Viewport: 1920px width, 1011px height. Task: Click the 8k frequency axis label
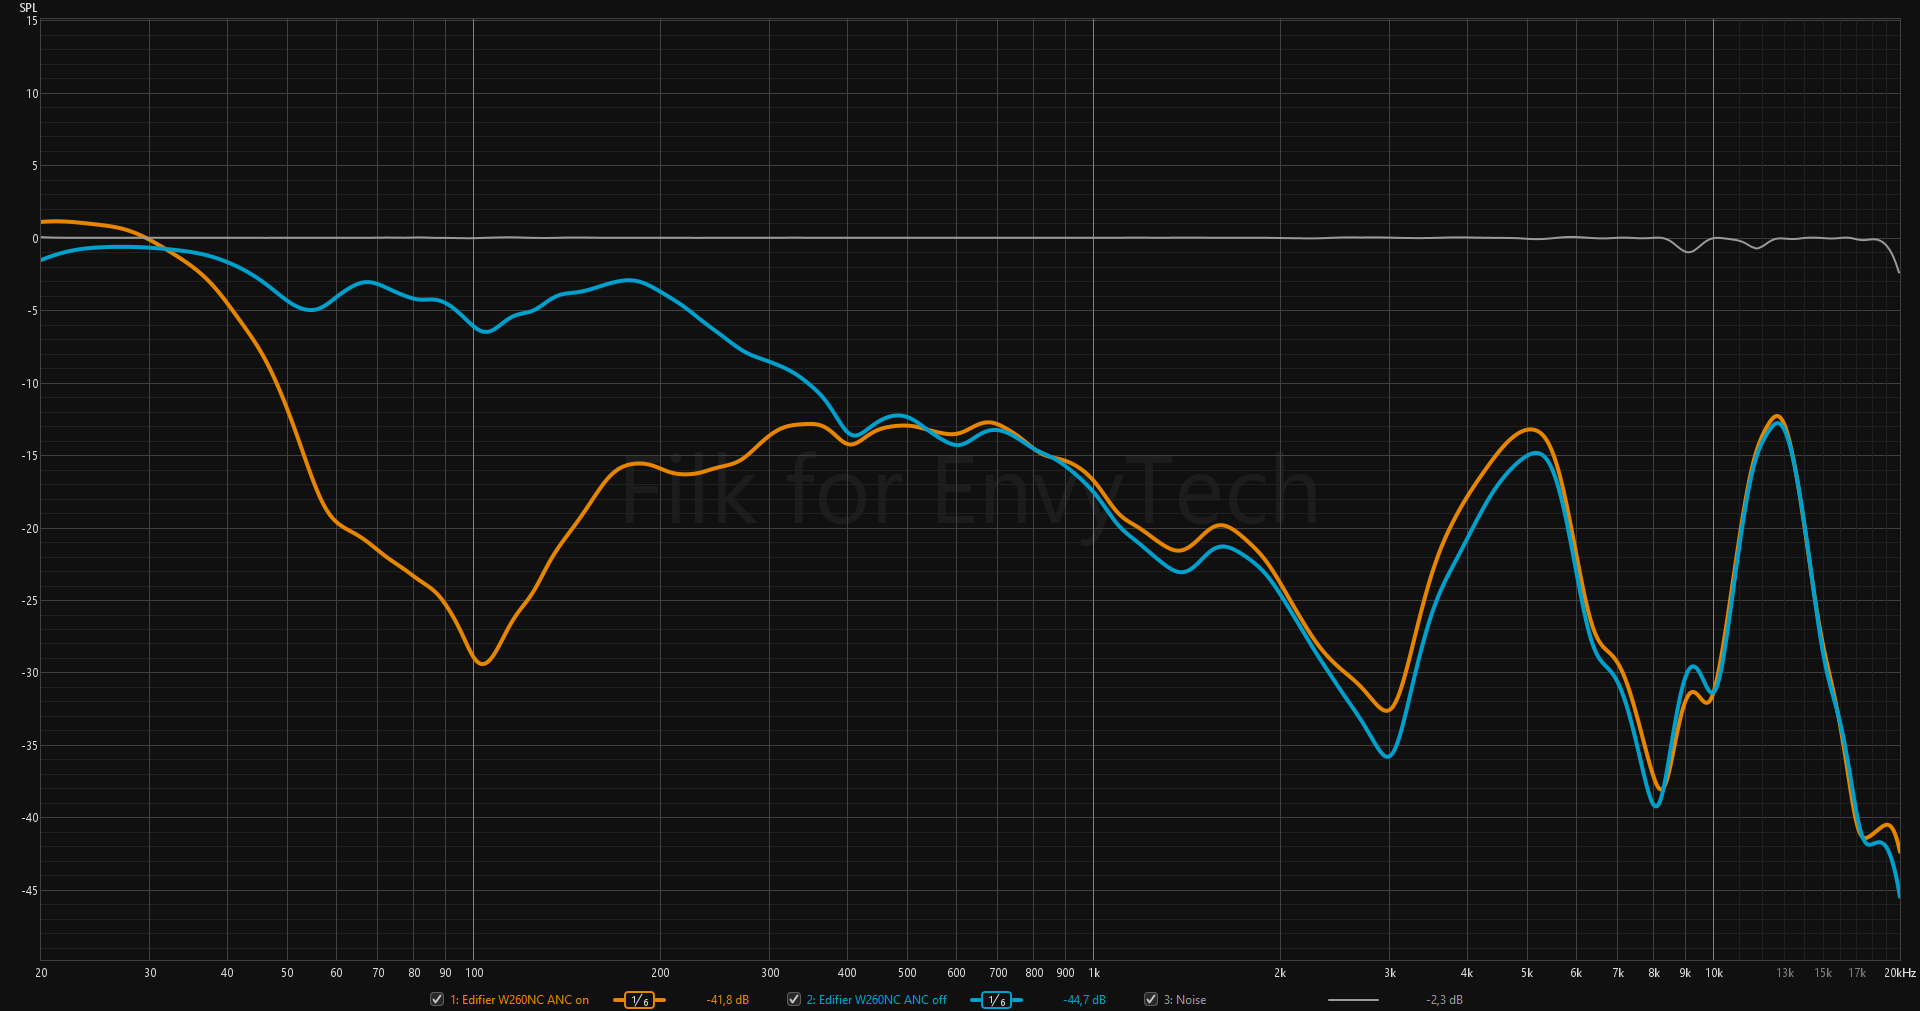point(1654,973)
